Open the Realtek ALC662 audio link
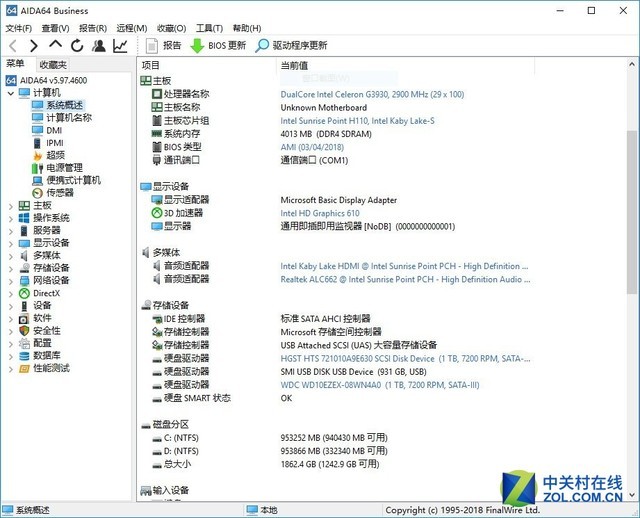Image resolution: width=640 pixels, height=518 pixels. tap(405, 280)
